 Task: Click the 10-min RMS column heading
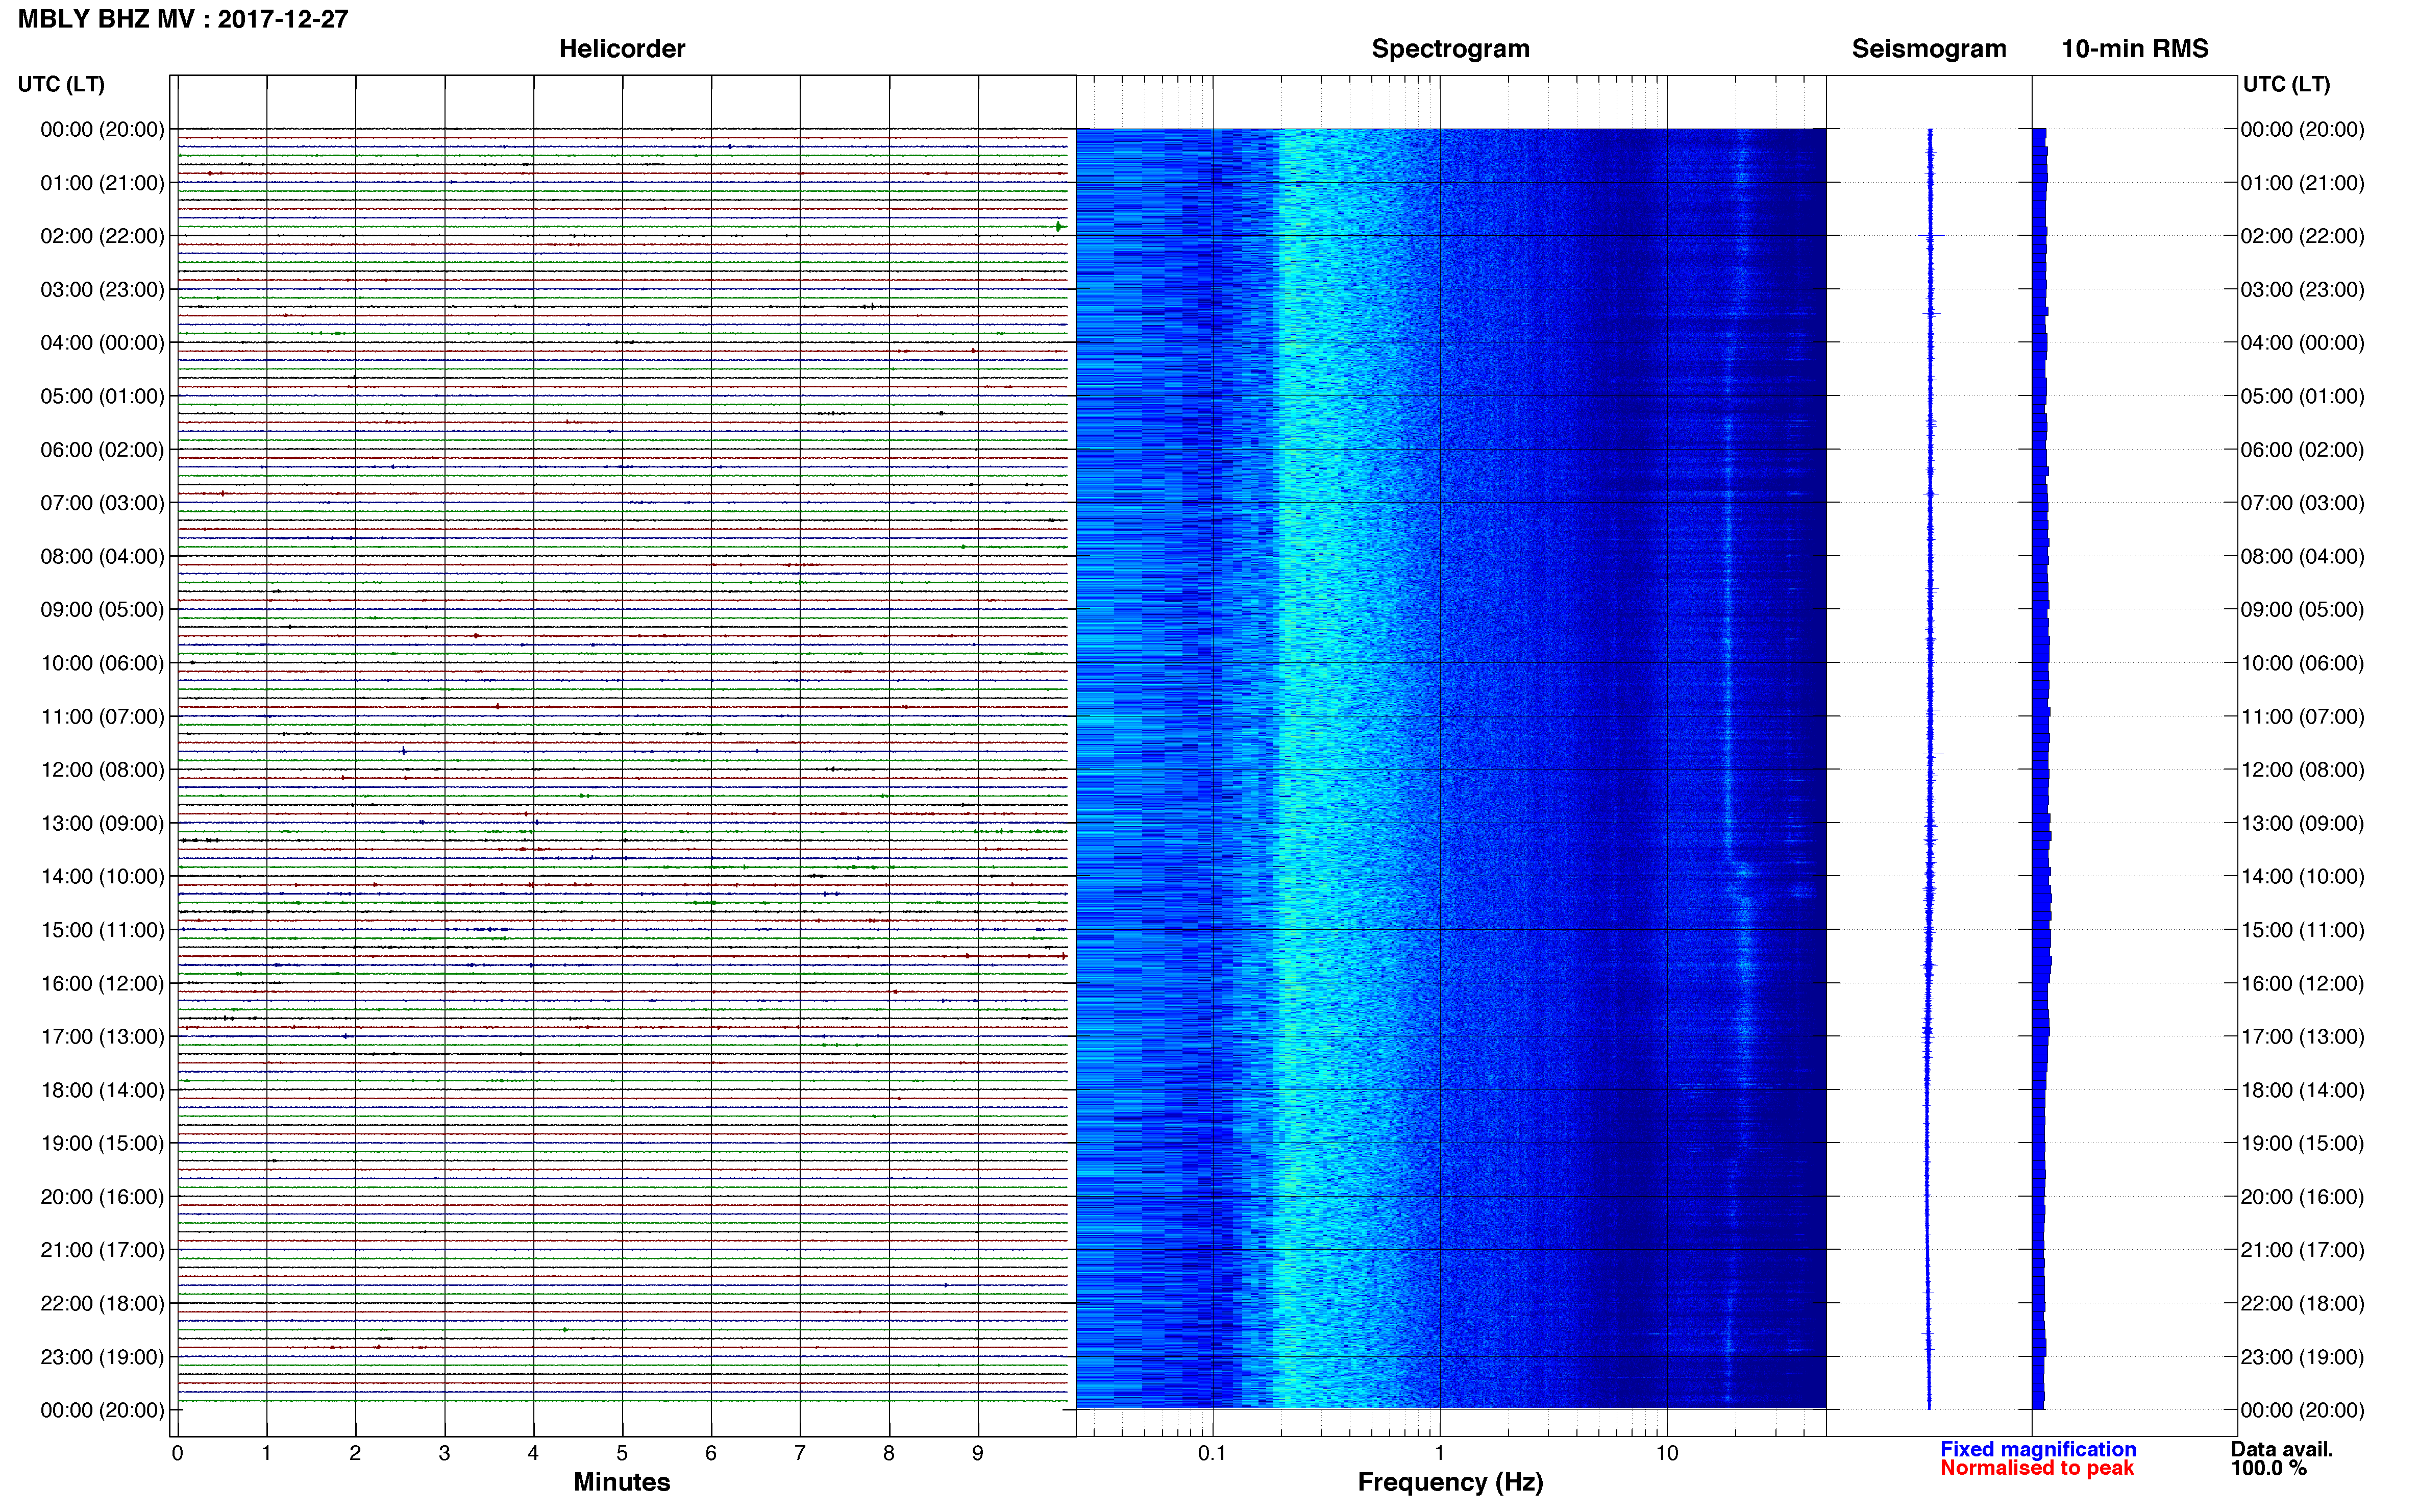coord(2135,49)
